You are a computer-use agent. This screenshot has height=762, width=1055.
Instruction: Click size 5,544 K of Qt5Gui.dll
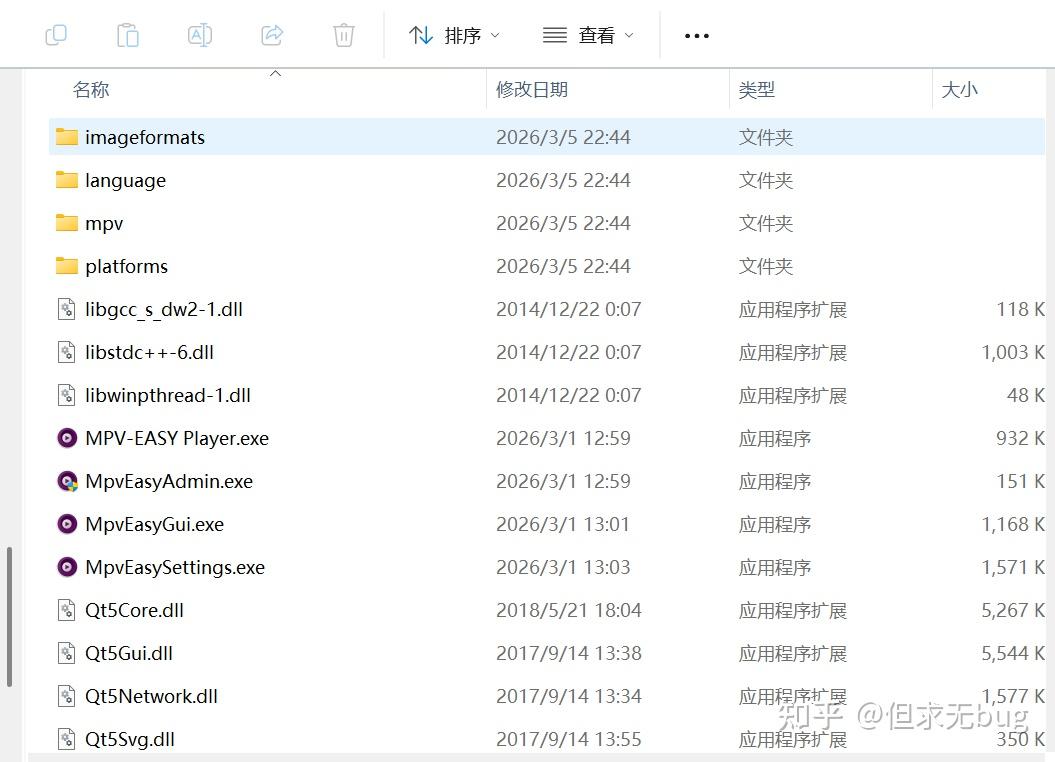1013,654
